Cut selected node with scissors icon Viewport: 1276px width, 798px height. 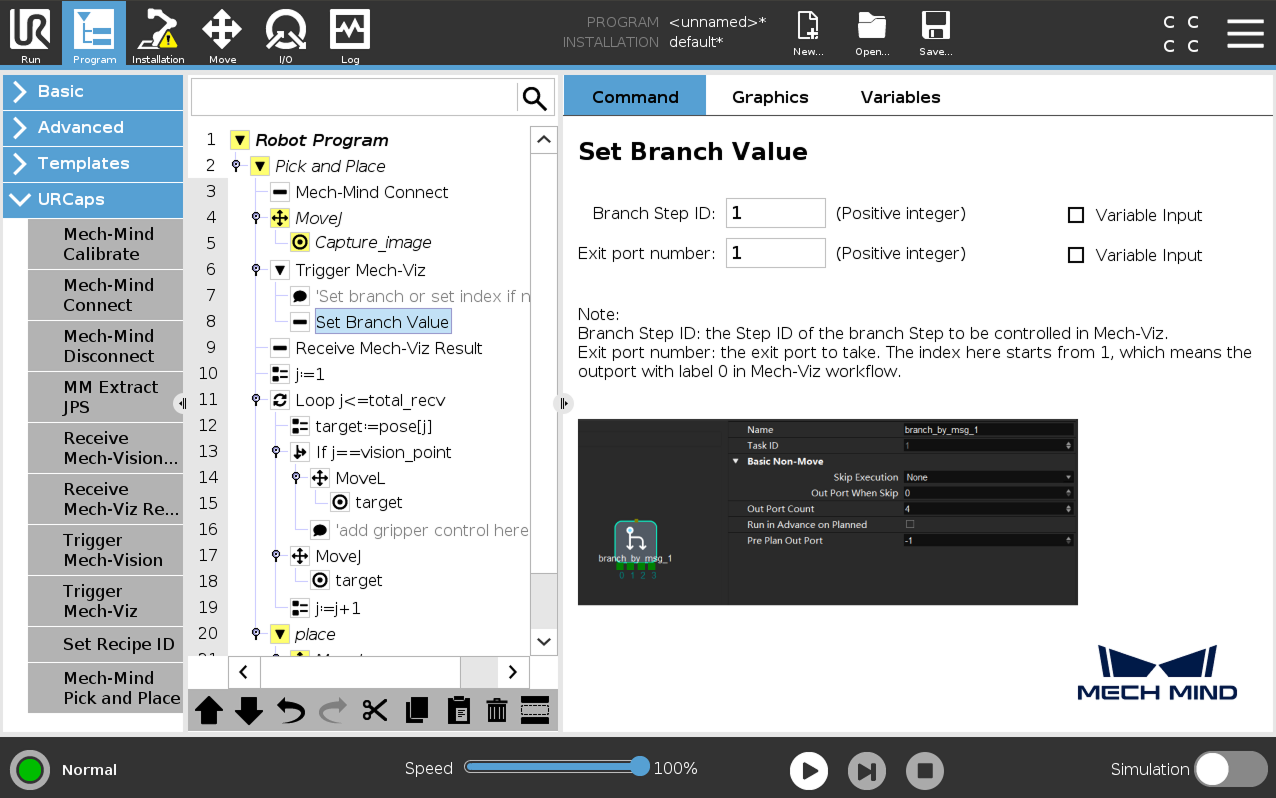point(375,711)
